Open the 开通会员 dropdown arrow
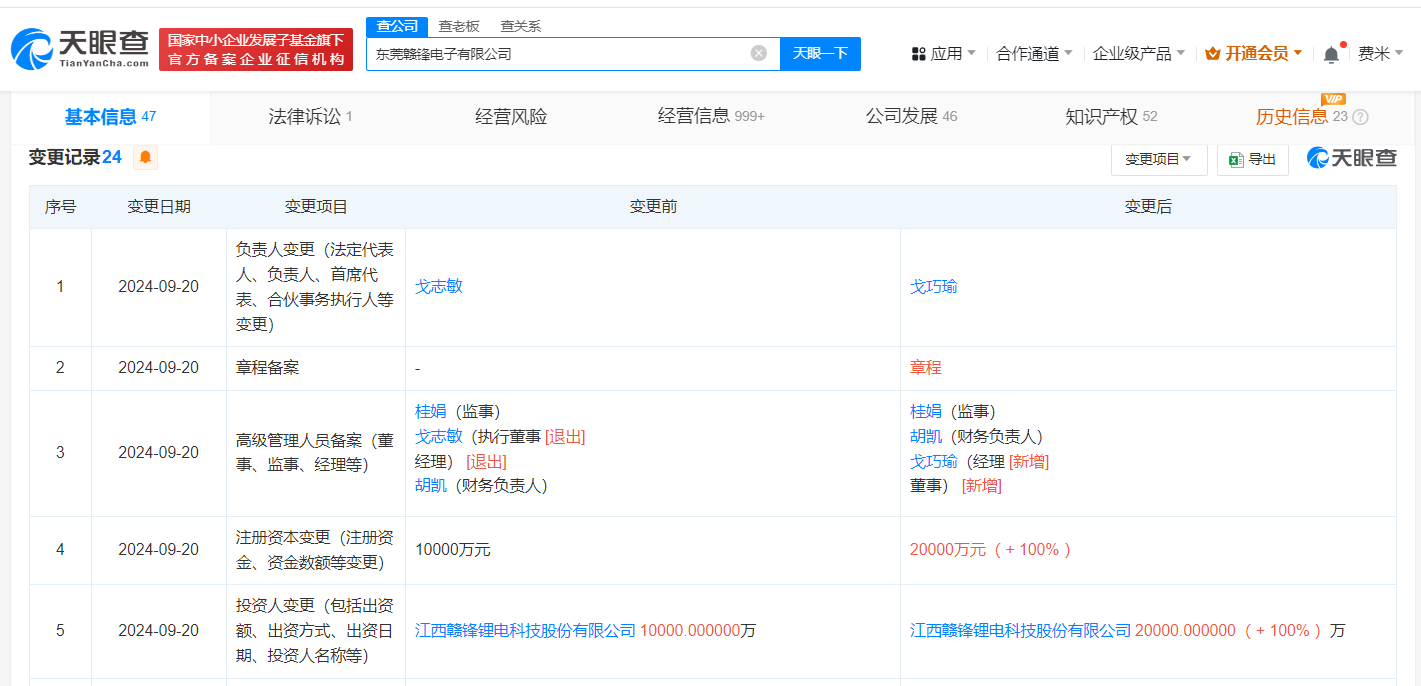This screenshot has height=686, width=1421. coord(1298,53)
